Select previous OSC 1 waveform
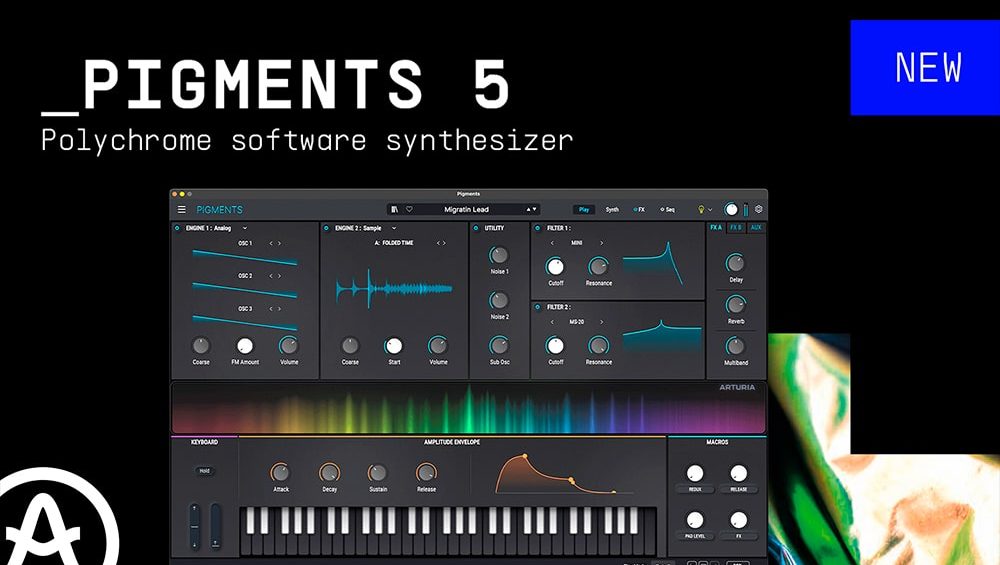This screenshot has width=1000, height=565. [271, 243]
